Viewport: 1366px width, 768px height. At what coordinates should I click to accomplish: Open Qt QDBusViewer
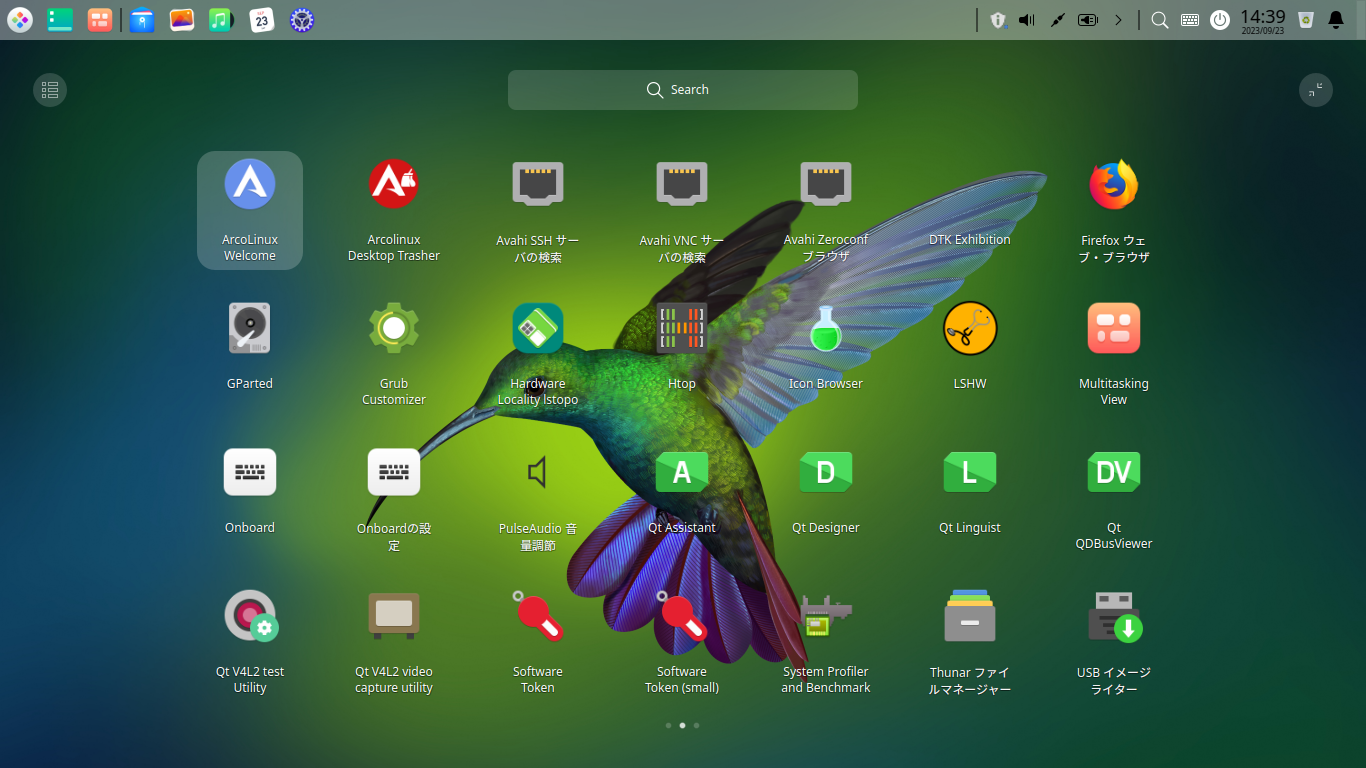point(1114,498)
